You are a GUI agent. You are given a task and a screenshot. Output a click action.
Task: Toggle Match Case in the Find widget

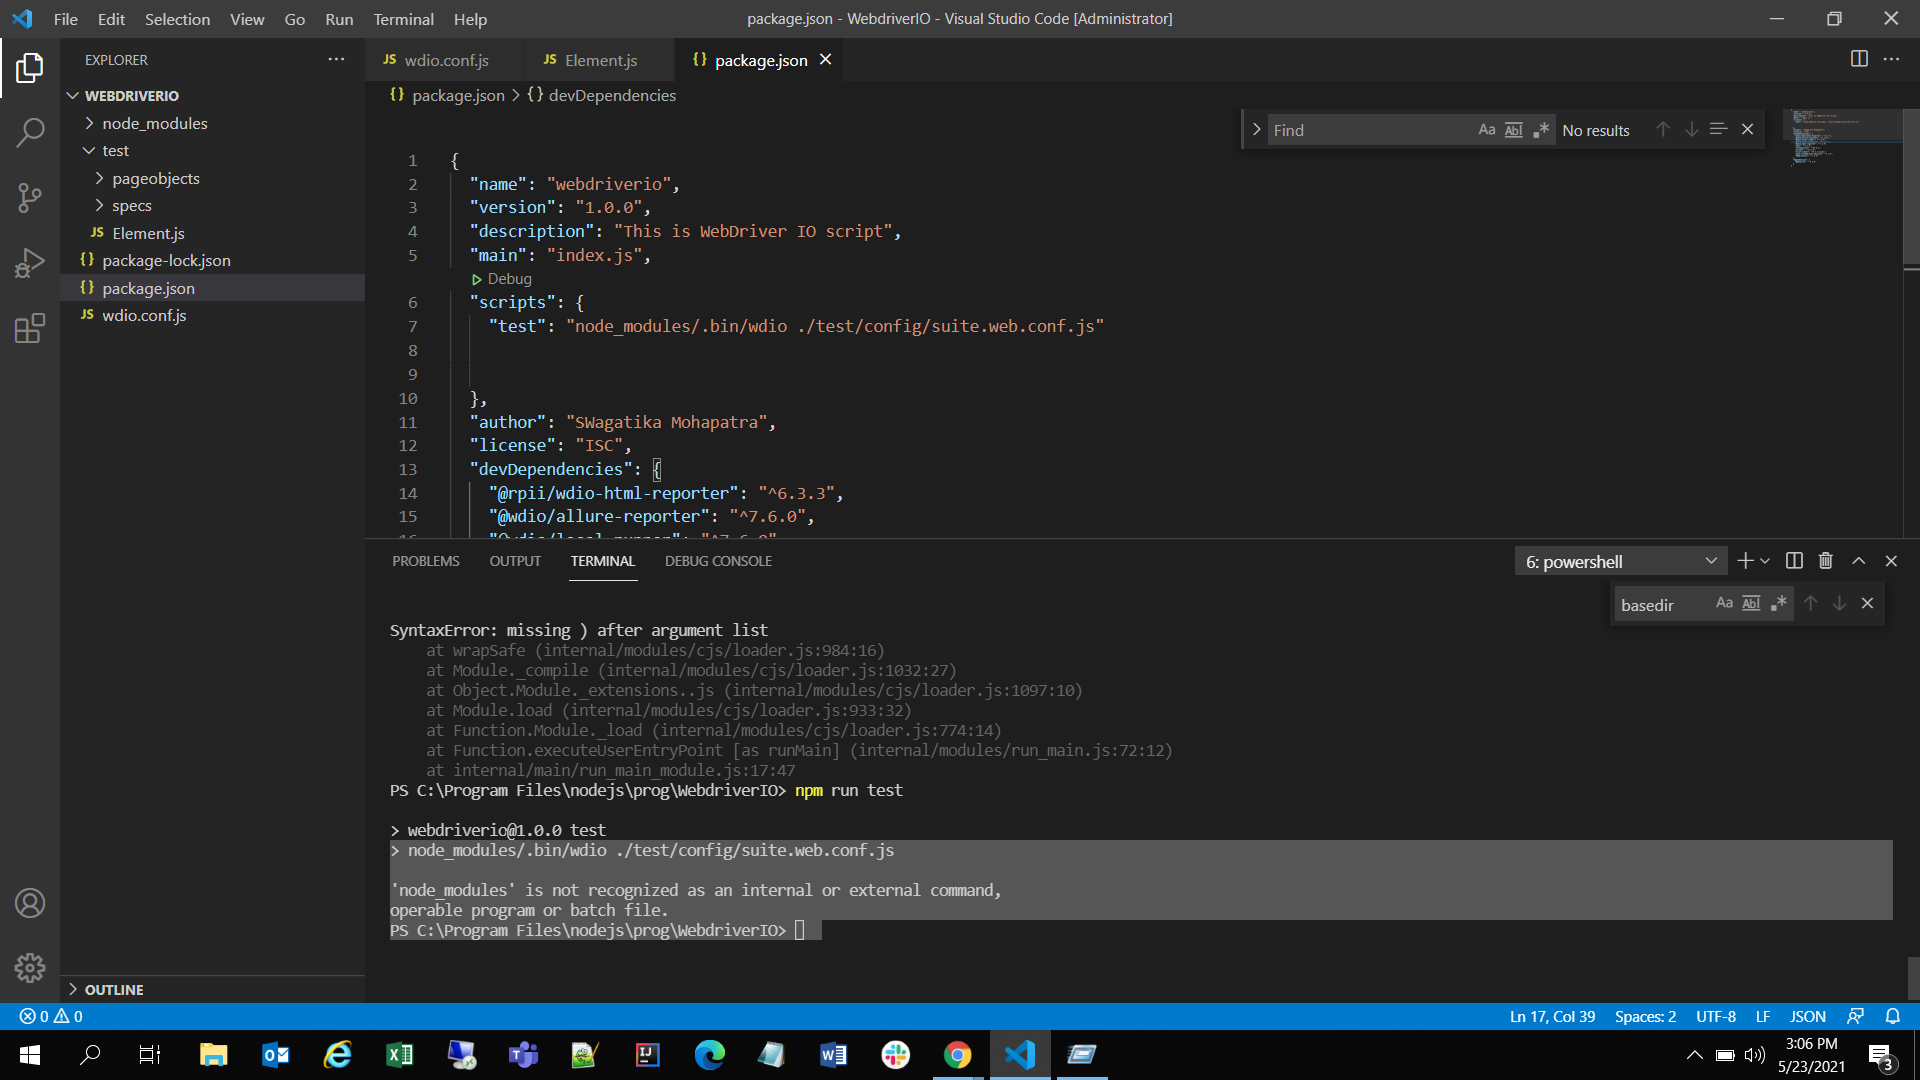tap(1486, 129)
